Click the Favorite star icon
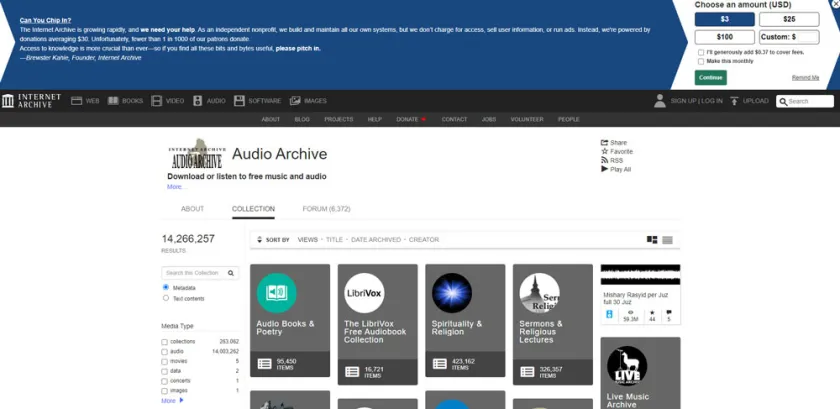The width and height of the screenshot is (840, 409). pos(604,151)
